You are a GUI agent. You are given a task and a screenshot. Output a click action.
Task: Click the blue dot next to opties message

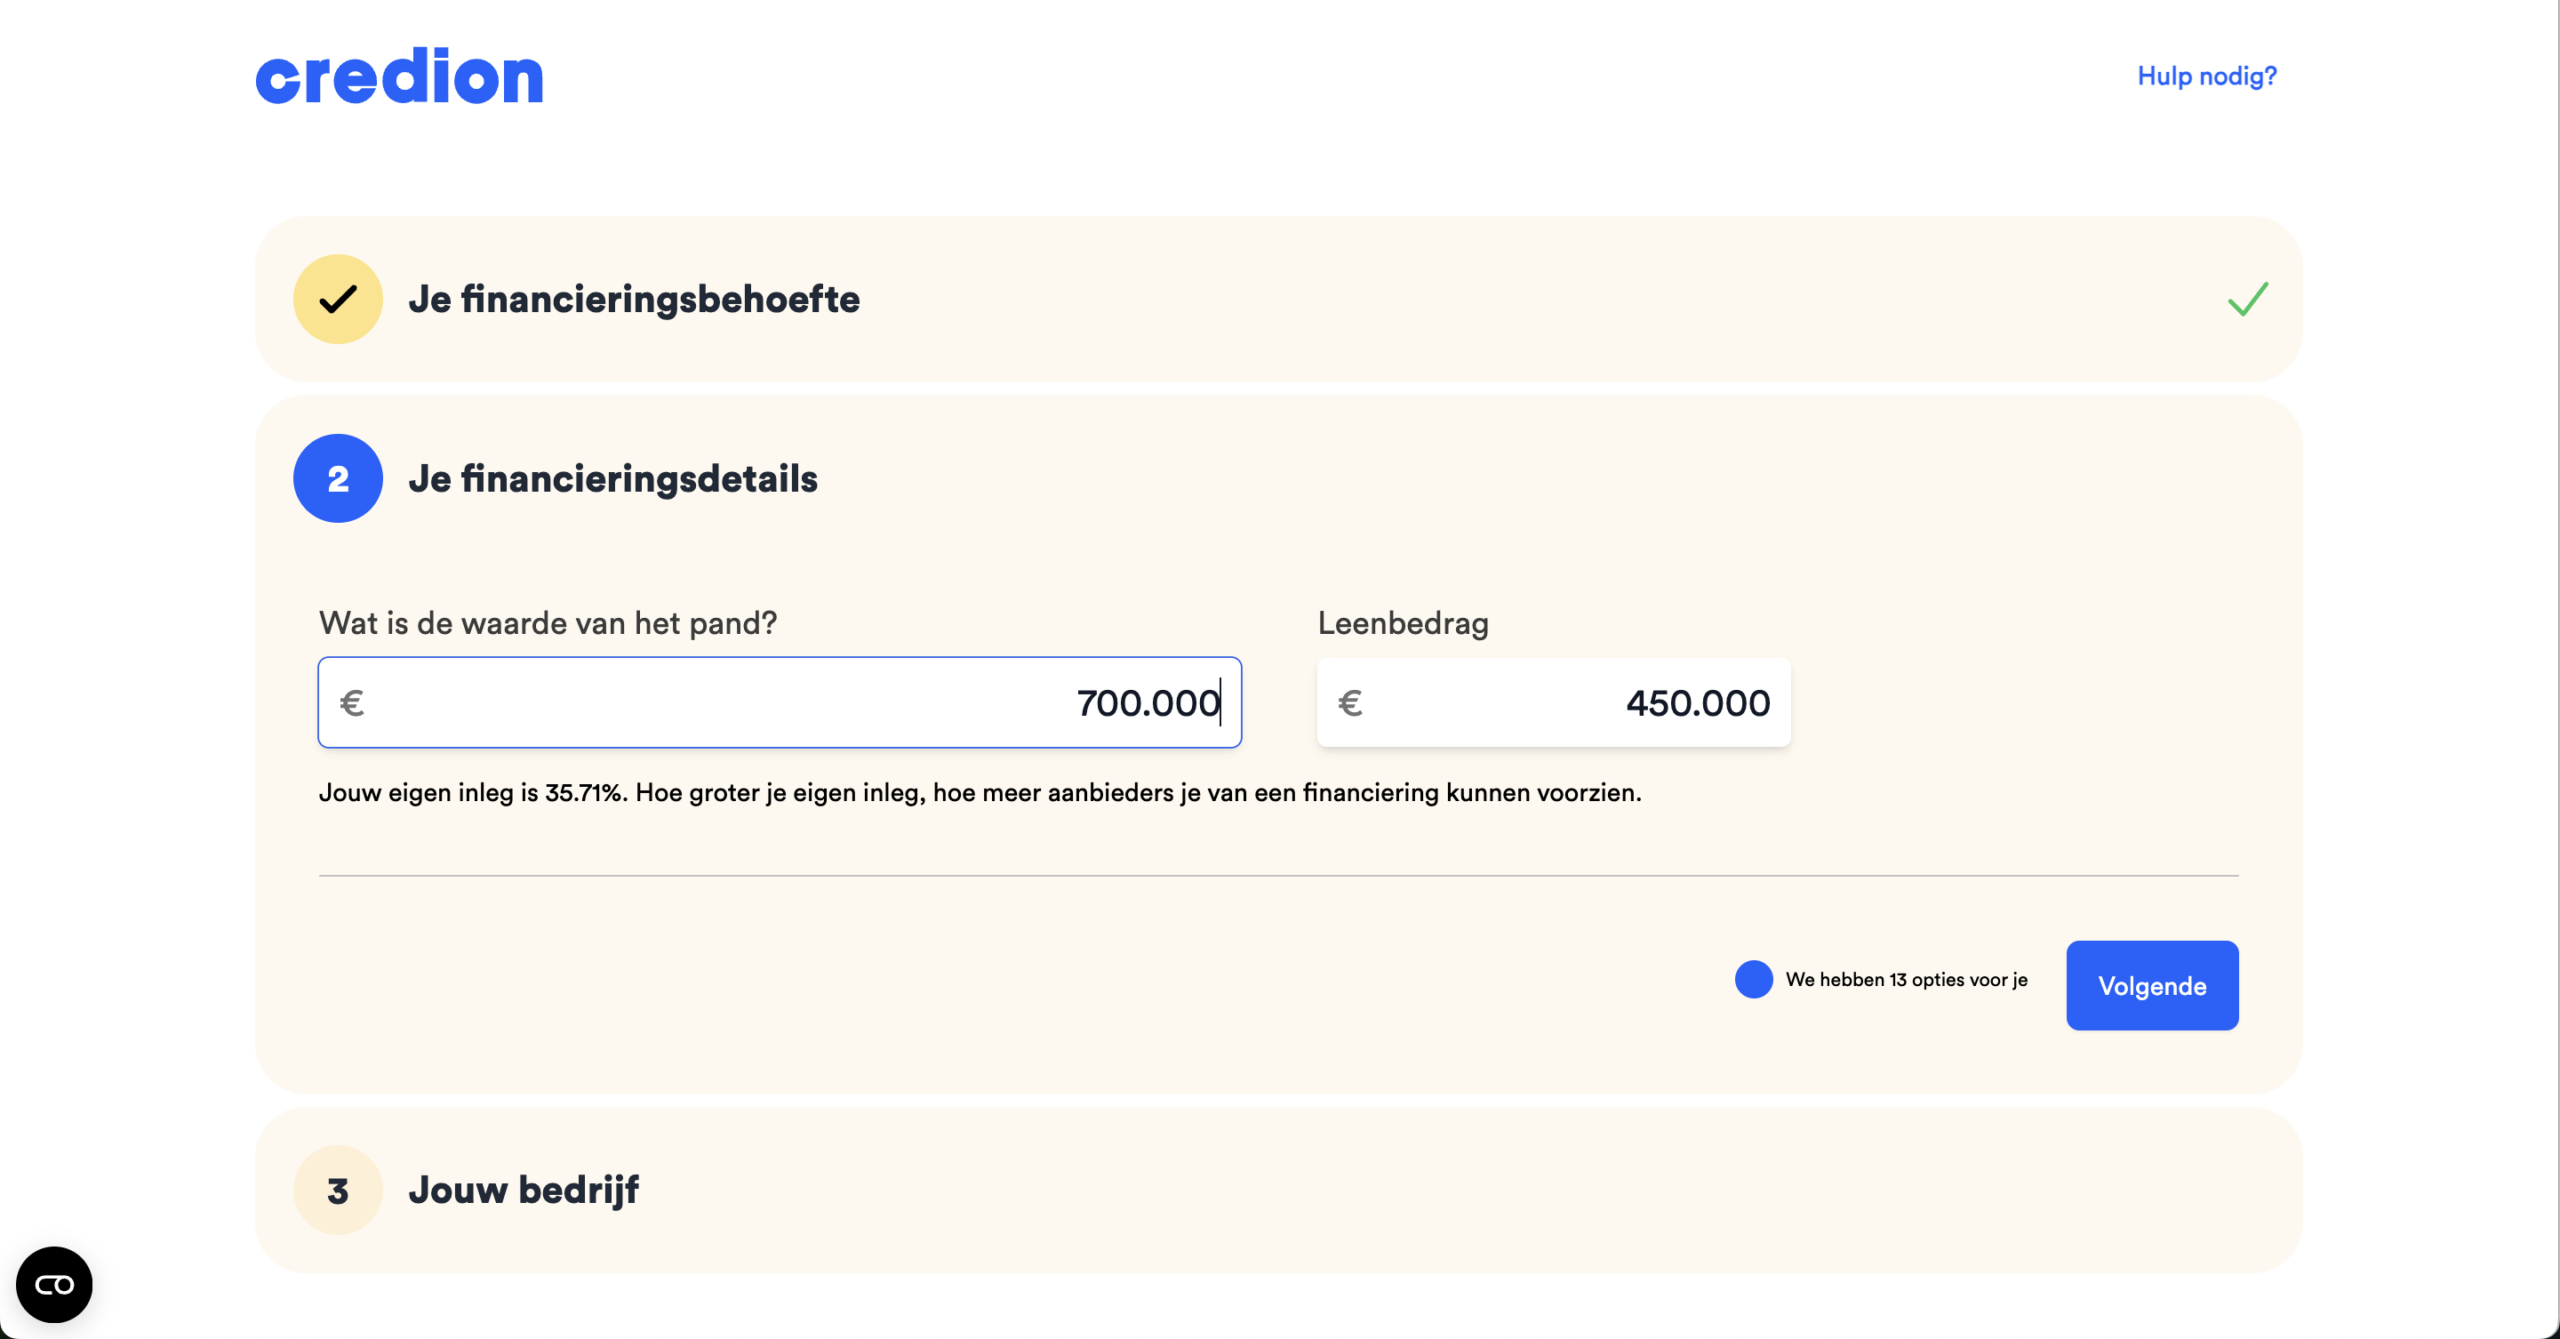click(x=1753, y=980)
